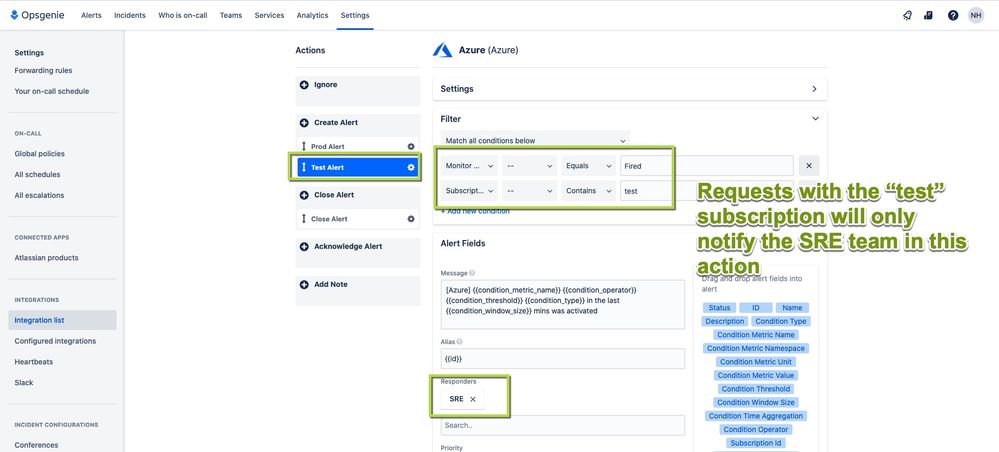The image size is (999, 452).
Task: Open the help question mark icon
Action: coord(952,15)
